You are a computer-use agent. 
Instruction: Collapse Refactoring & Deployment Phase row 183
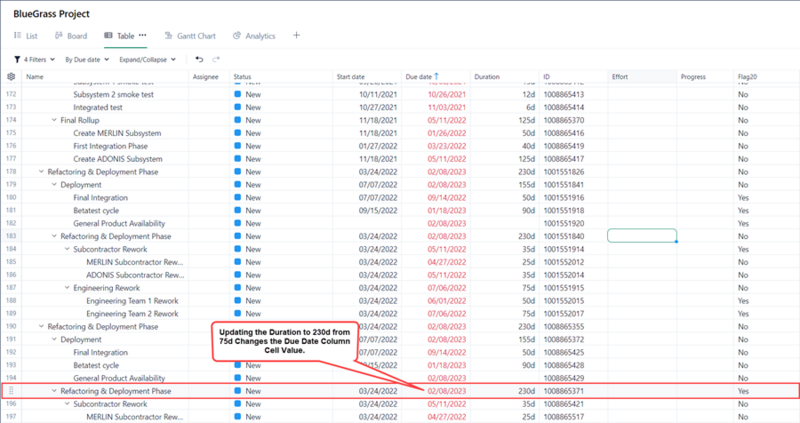pyautogui.click(x=54, y=236)
